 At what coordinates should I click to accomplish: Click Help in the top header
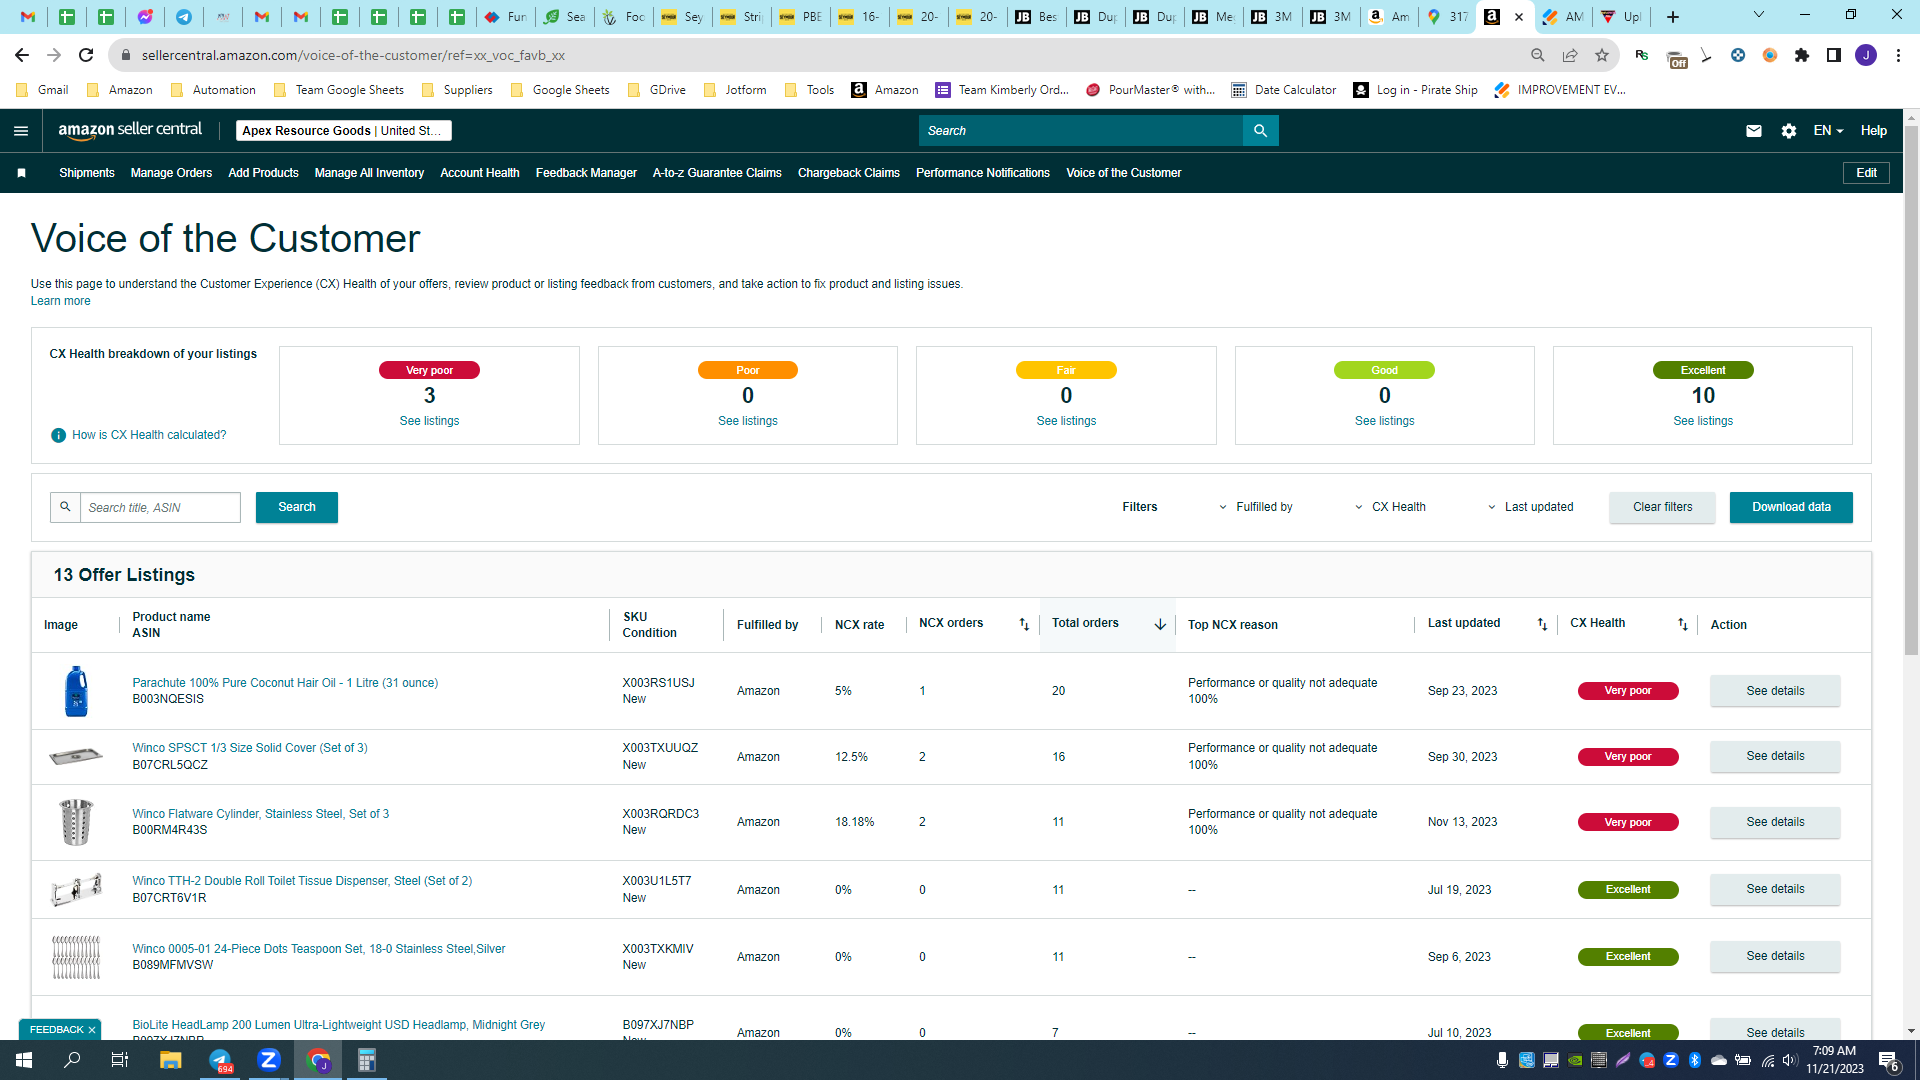[1873, 131]
